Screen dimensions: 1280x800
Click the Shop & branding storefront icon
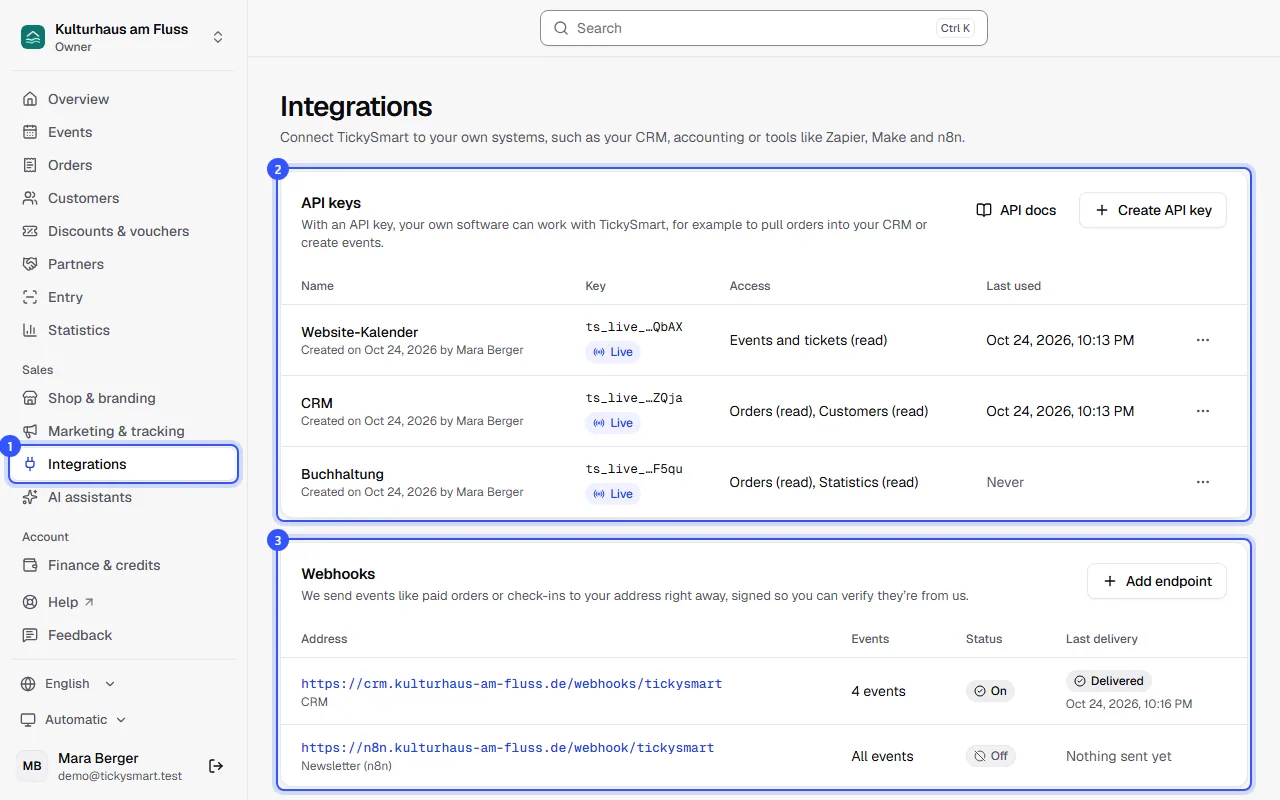coord(30,398)
